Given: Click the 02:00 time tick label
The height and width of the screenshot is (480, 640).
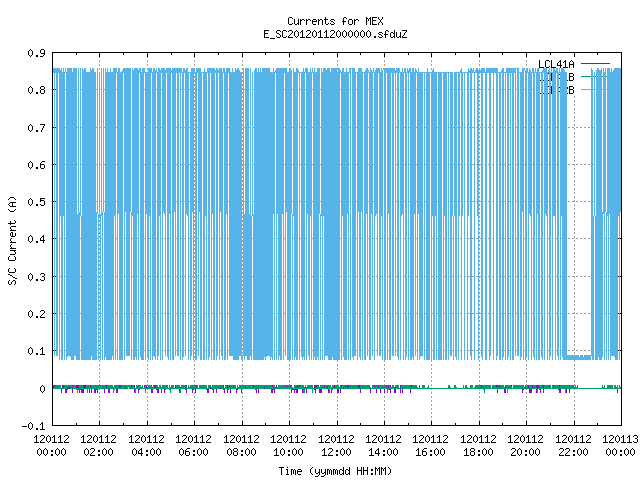Looking at the screenshot, I should (x=98, y=452).
